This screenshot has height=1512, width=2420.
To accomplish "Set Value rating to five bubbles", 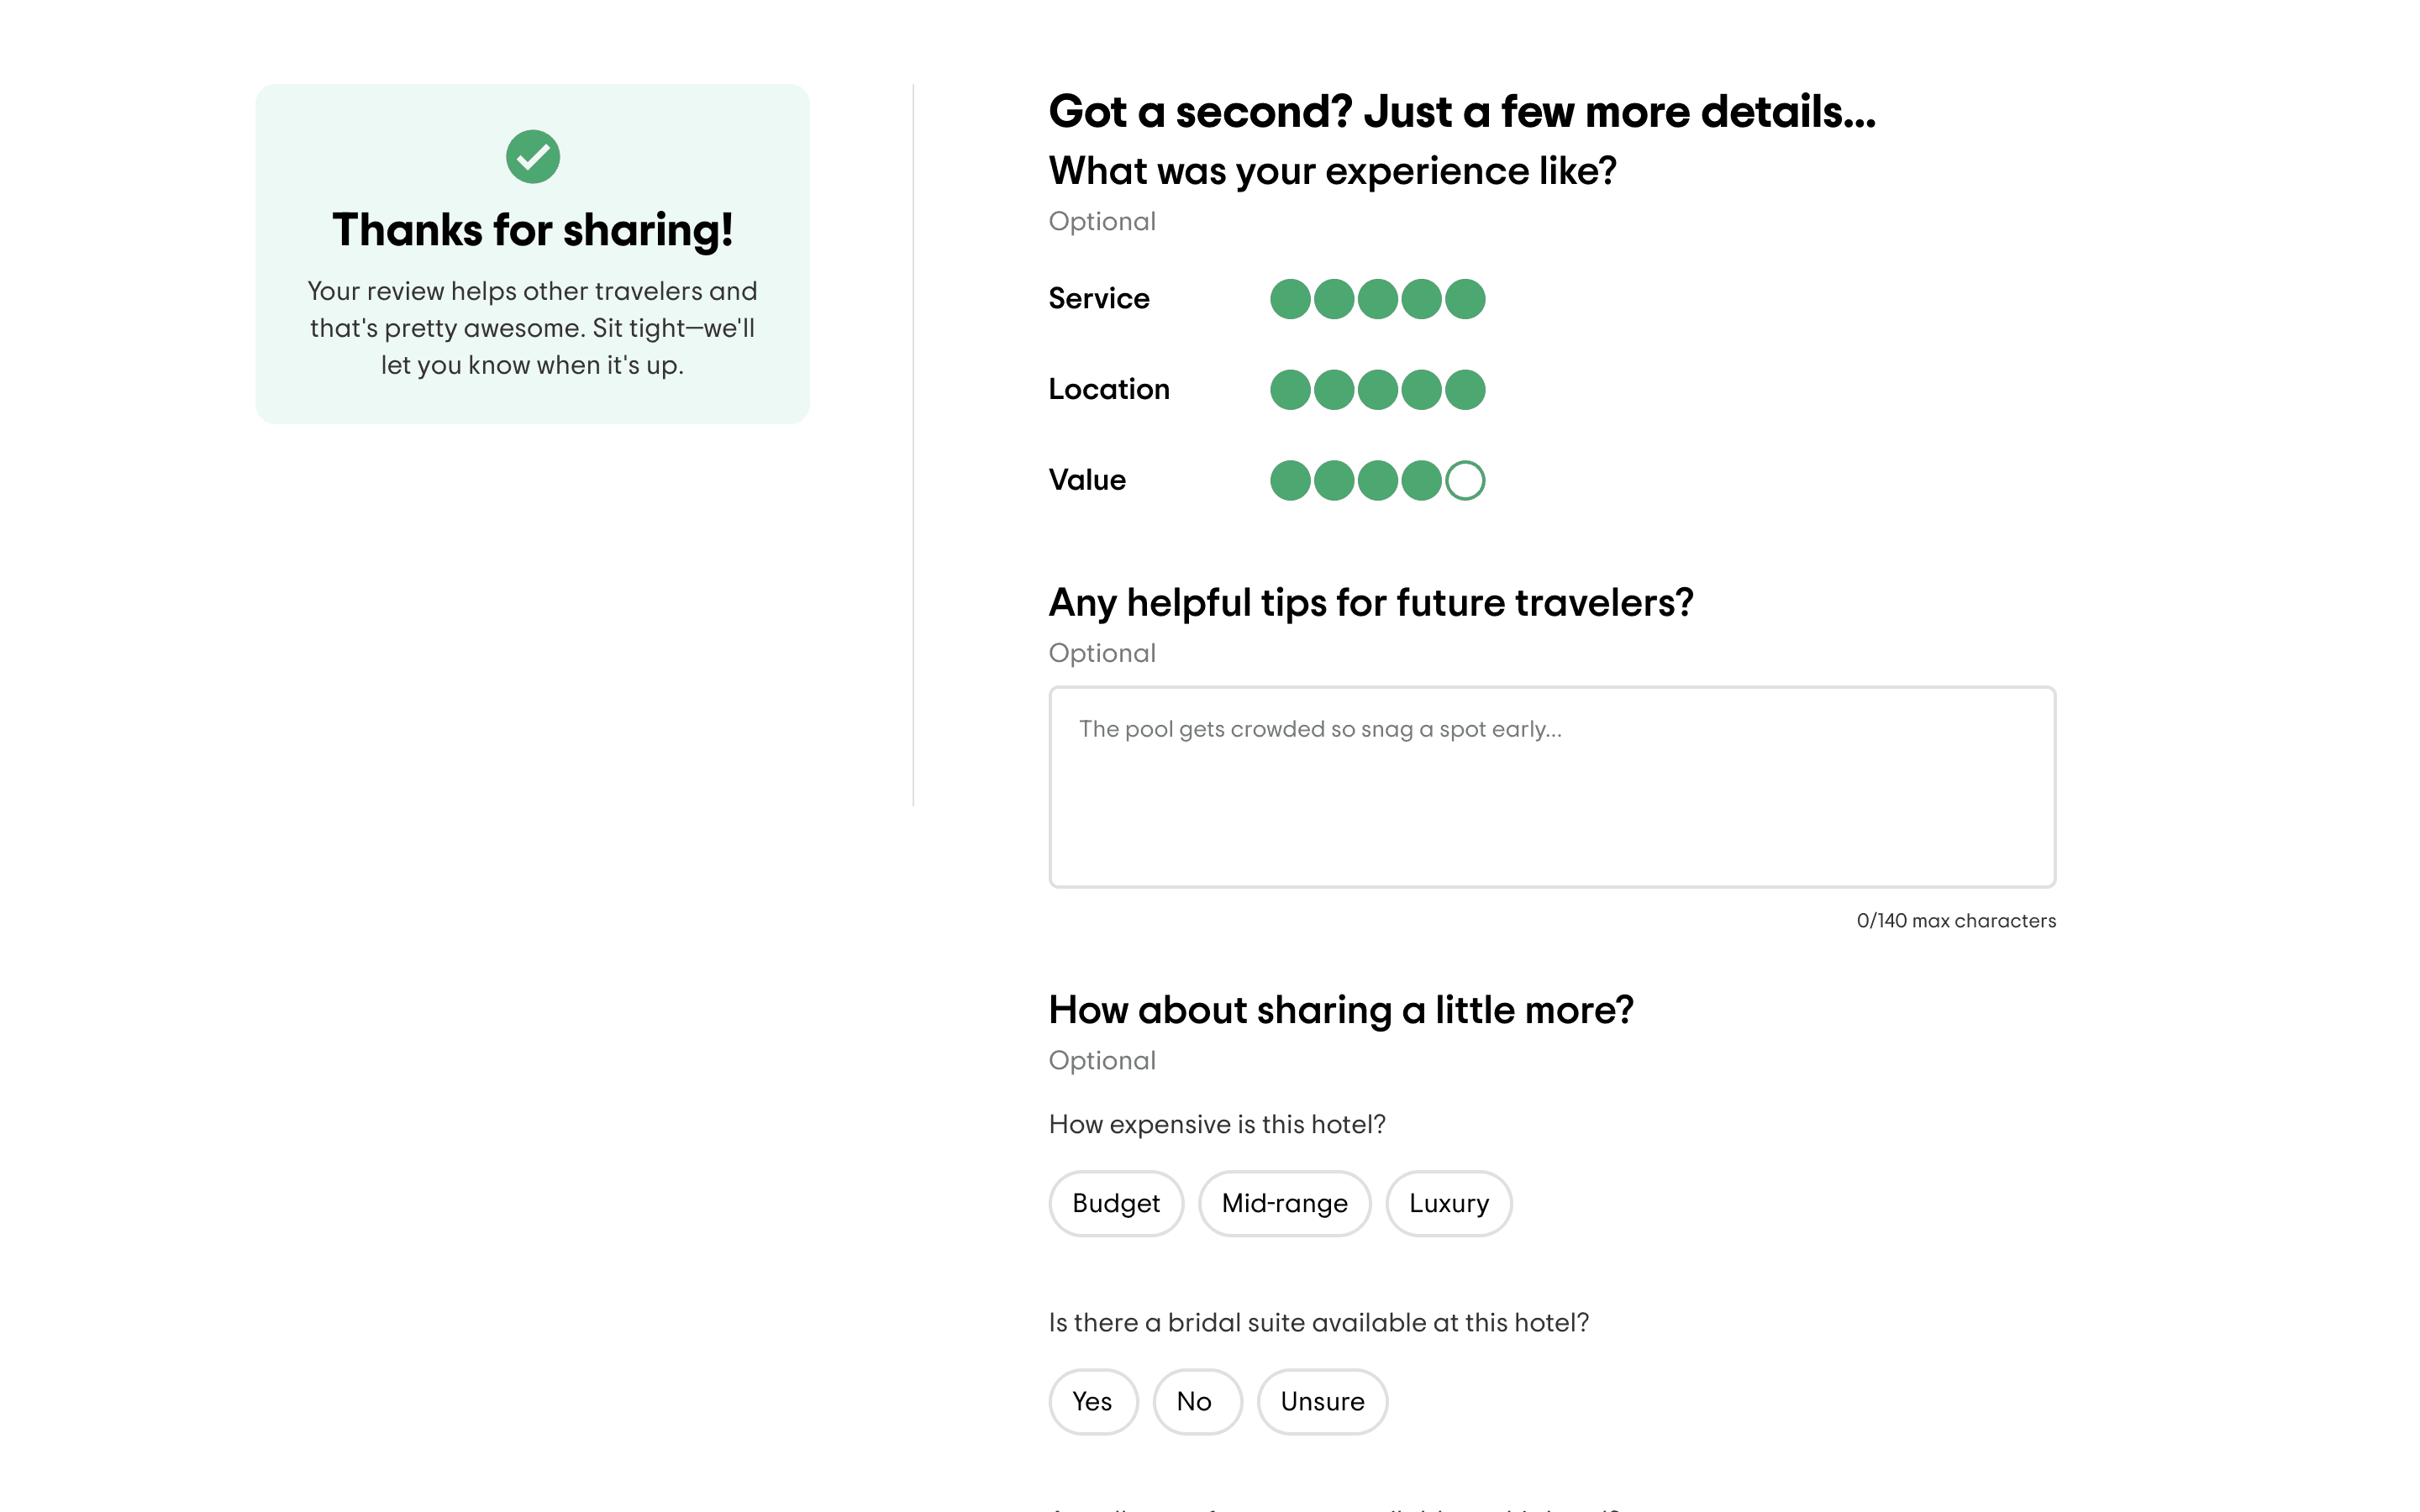I will pos(1465,481).
